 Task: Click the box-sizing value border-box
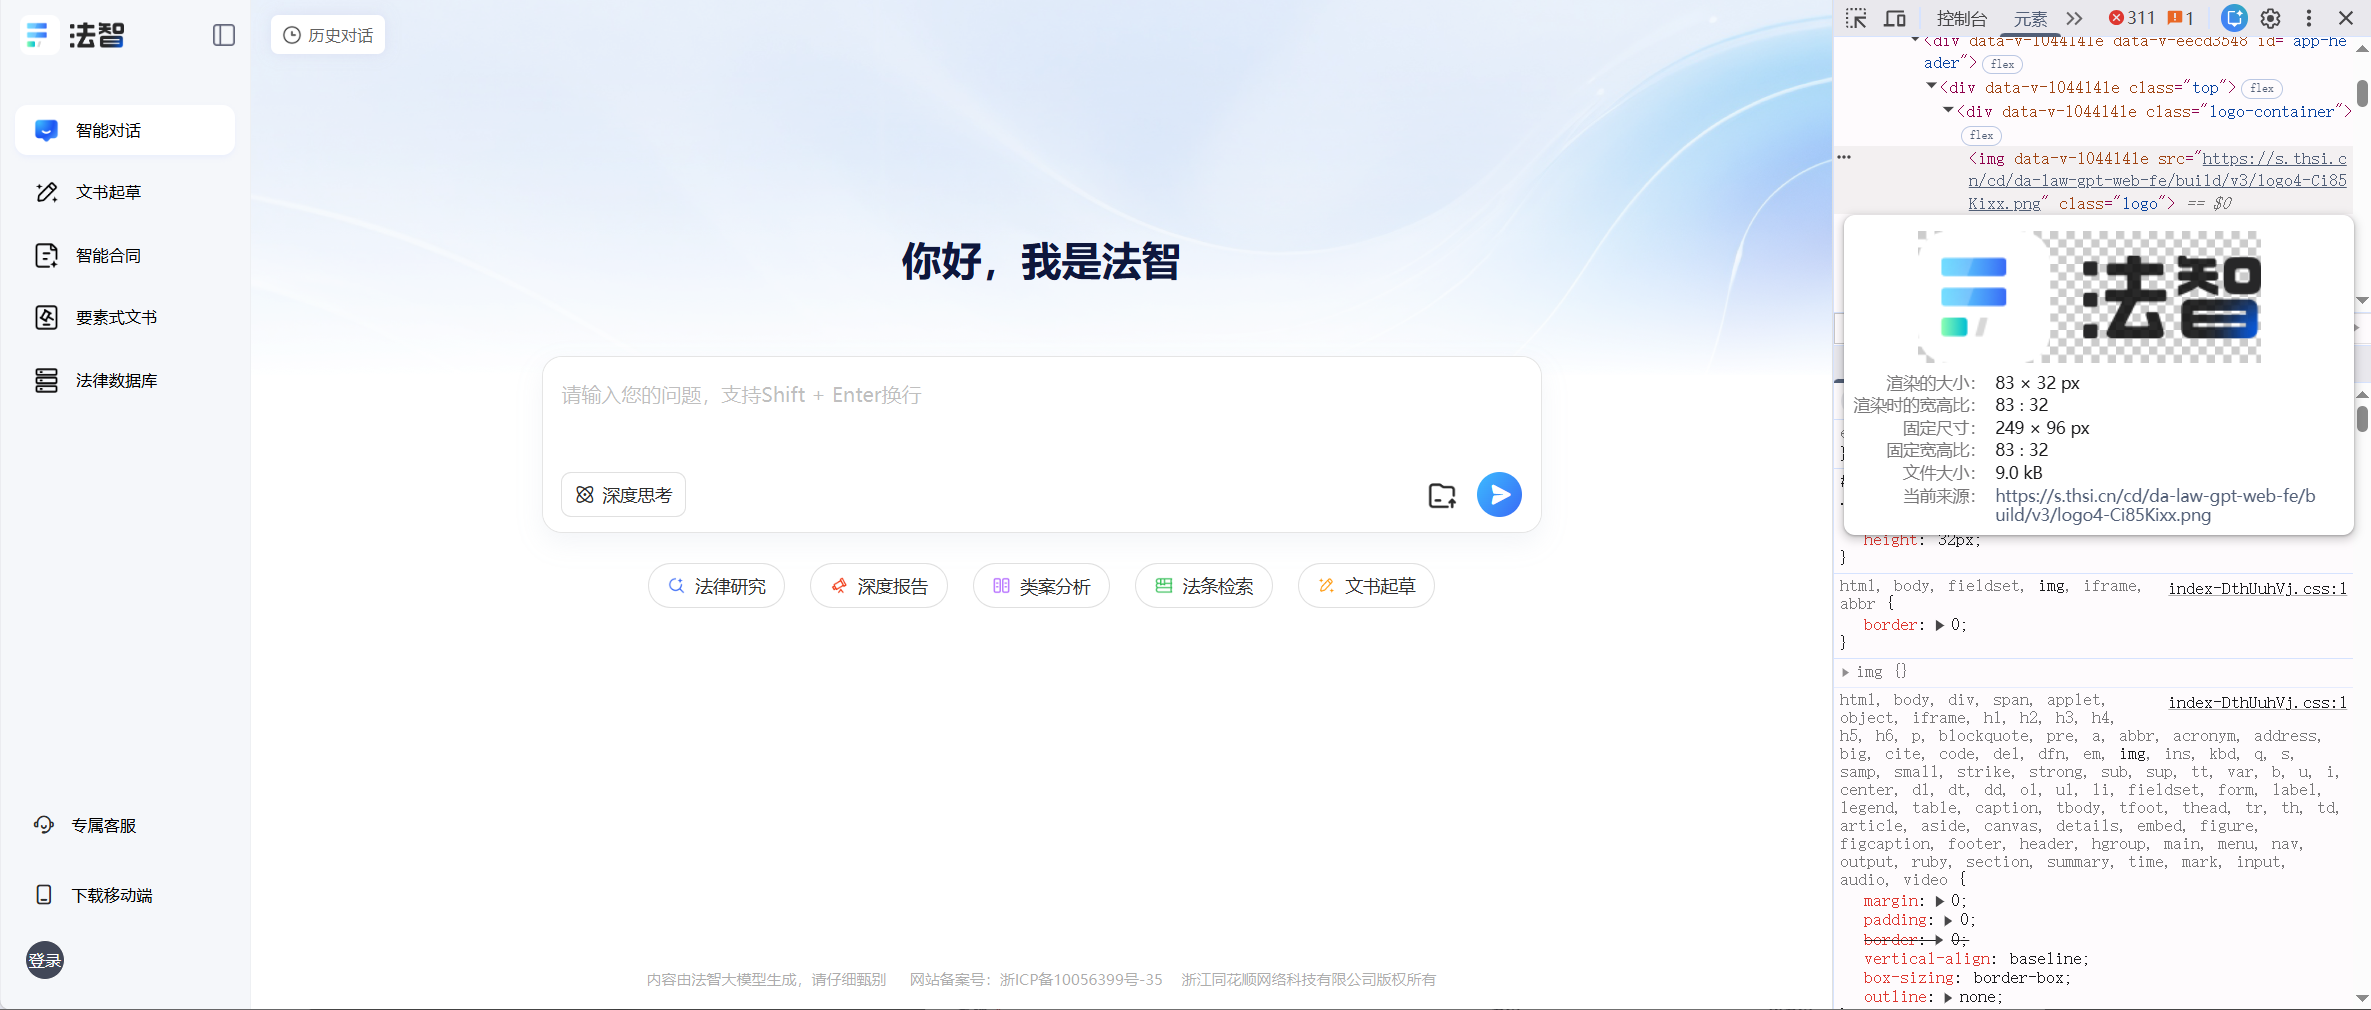2020,978
